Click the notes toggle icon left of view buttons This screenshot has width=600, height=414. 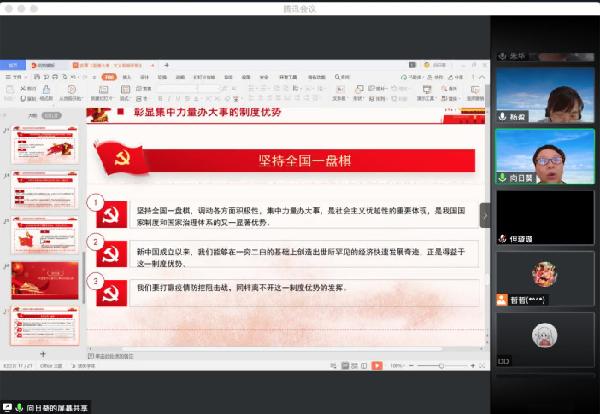coord(333,366)
